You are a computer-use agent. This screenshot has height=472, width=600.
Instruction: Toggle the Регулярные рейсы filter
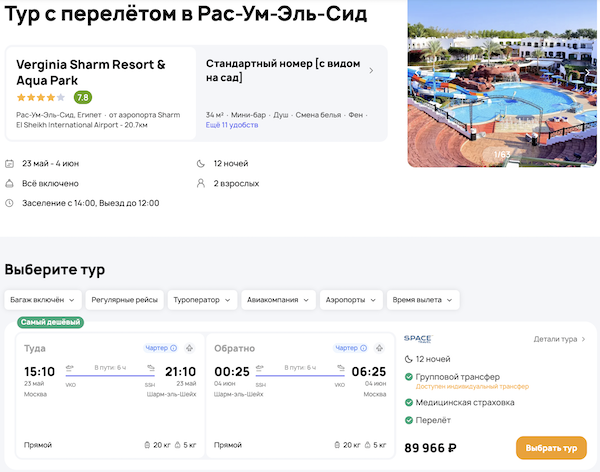[122, 299]
